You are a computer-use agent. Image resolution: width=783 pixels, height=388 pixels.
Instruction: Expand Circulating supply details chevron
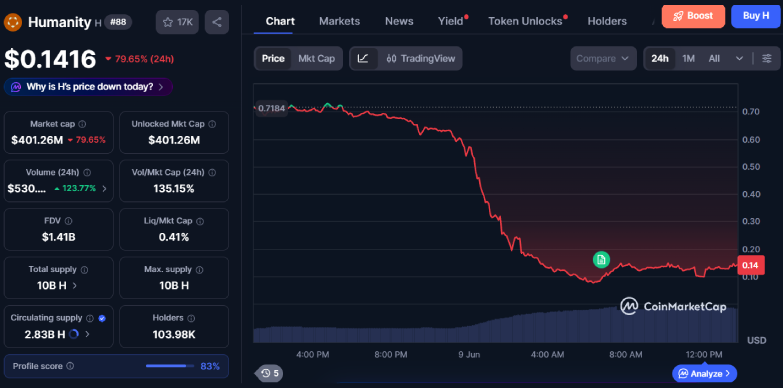[87, 334]
